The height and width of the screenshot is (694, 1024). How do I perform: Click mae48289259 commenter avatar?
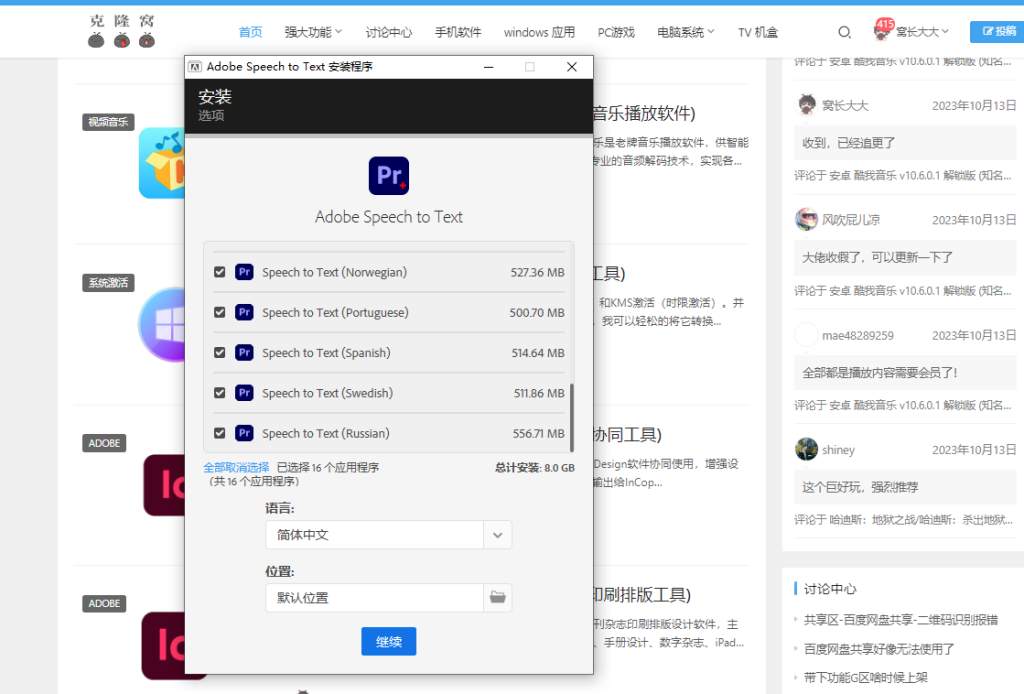pyautogui.click(x=807, y=335)
